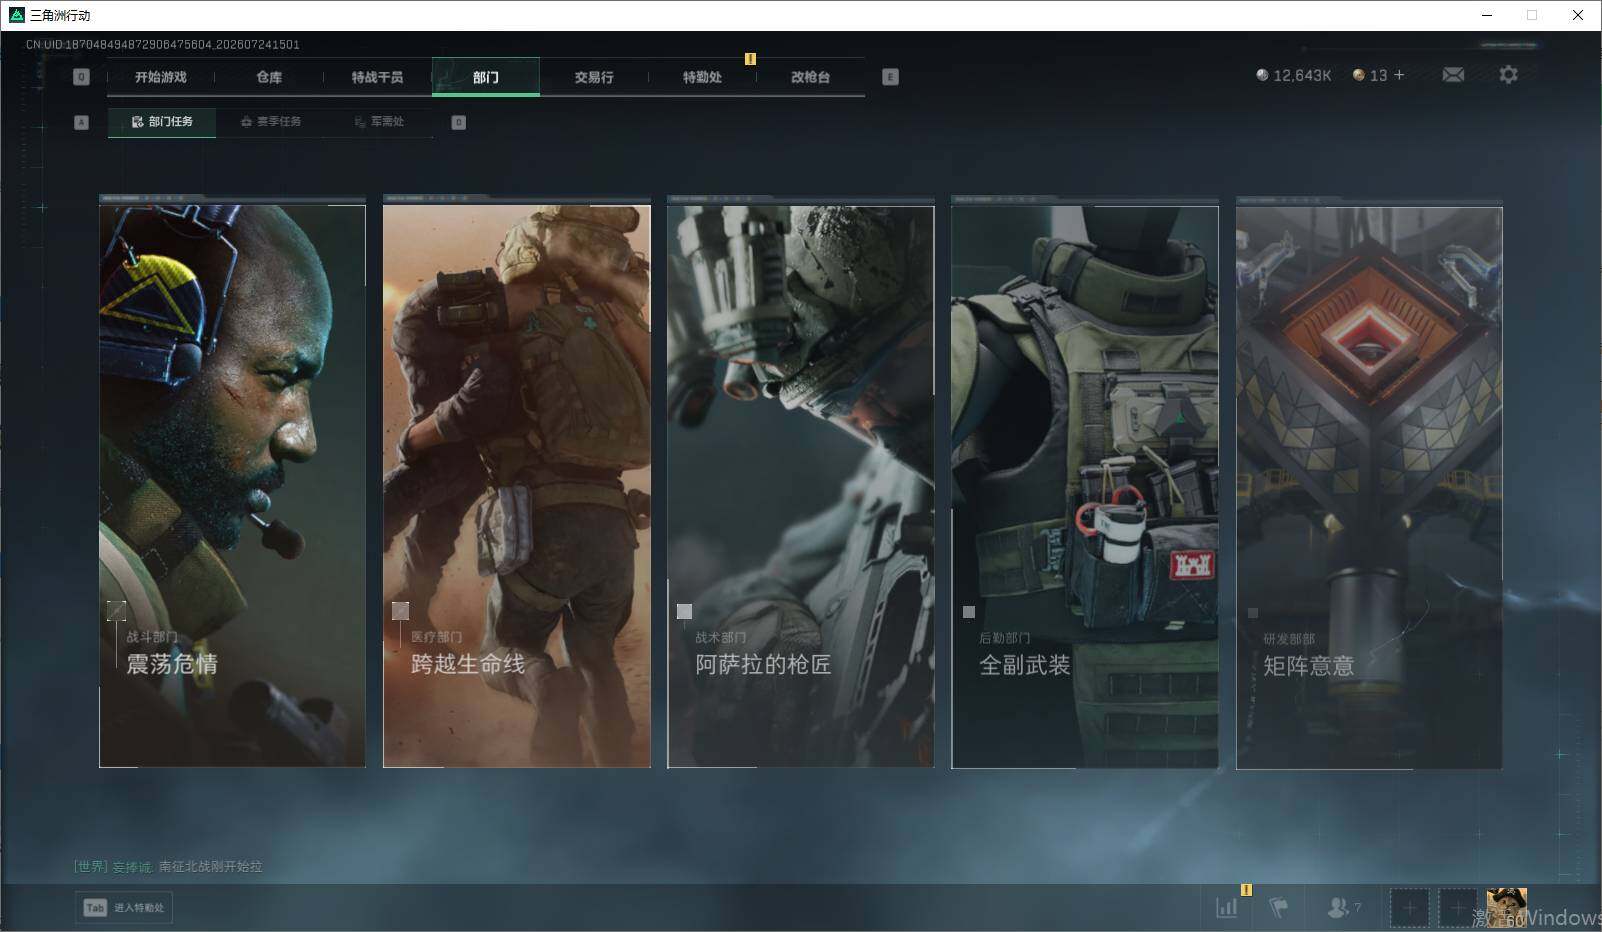The height and width of the screenshot is (932, 1602).
Task: Select the 赛季任务 sub-tab
Action: click(x=271, y=122)
